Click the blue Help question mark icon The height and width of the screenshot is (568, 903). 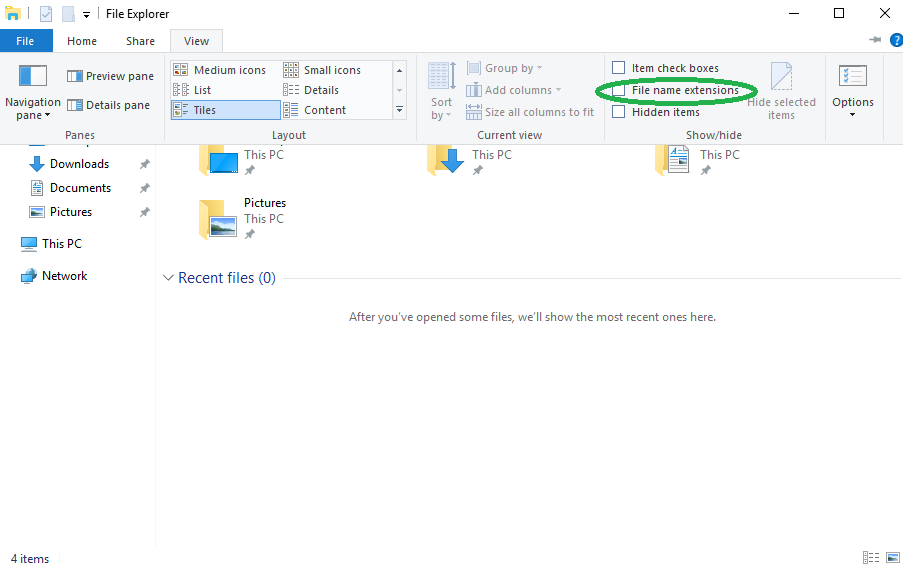[x=895, y=40]
